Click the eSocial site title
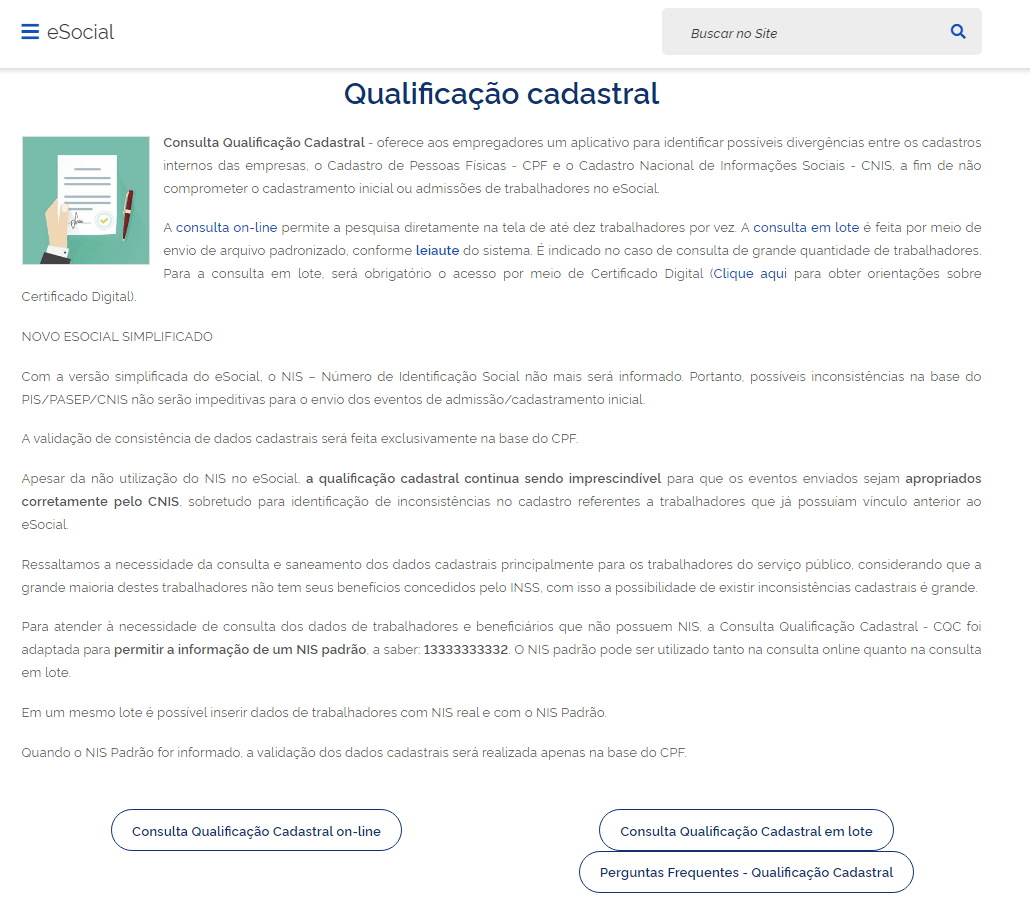The width and height of the screenshot is (1033, 898). 80,32
